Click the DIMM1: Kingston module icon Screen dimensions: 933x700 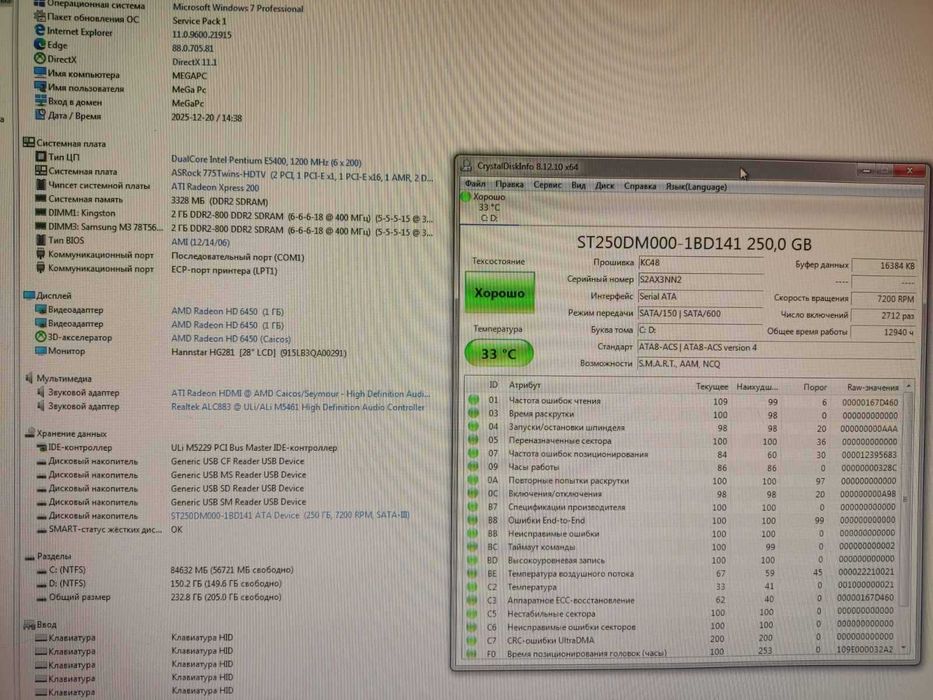40,212
